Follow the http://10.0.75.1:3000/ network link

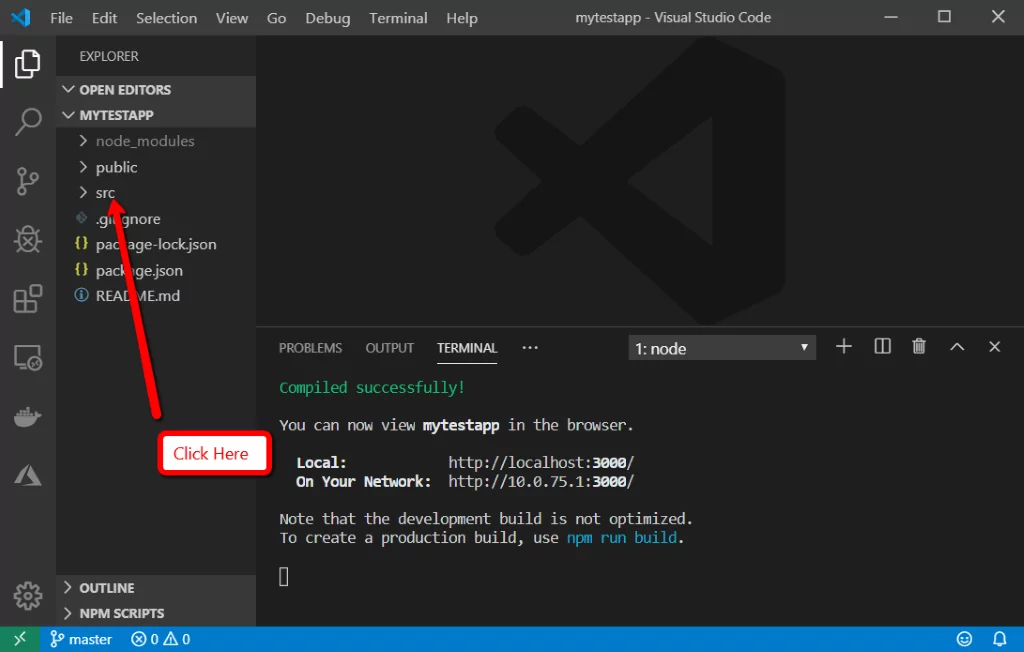[x=541, y=481]
